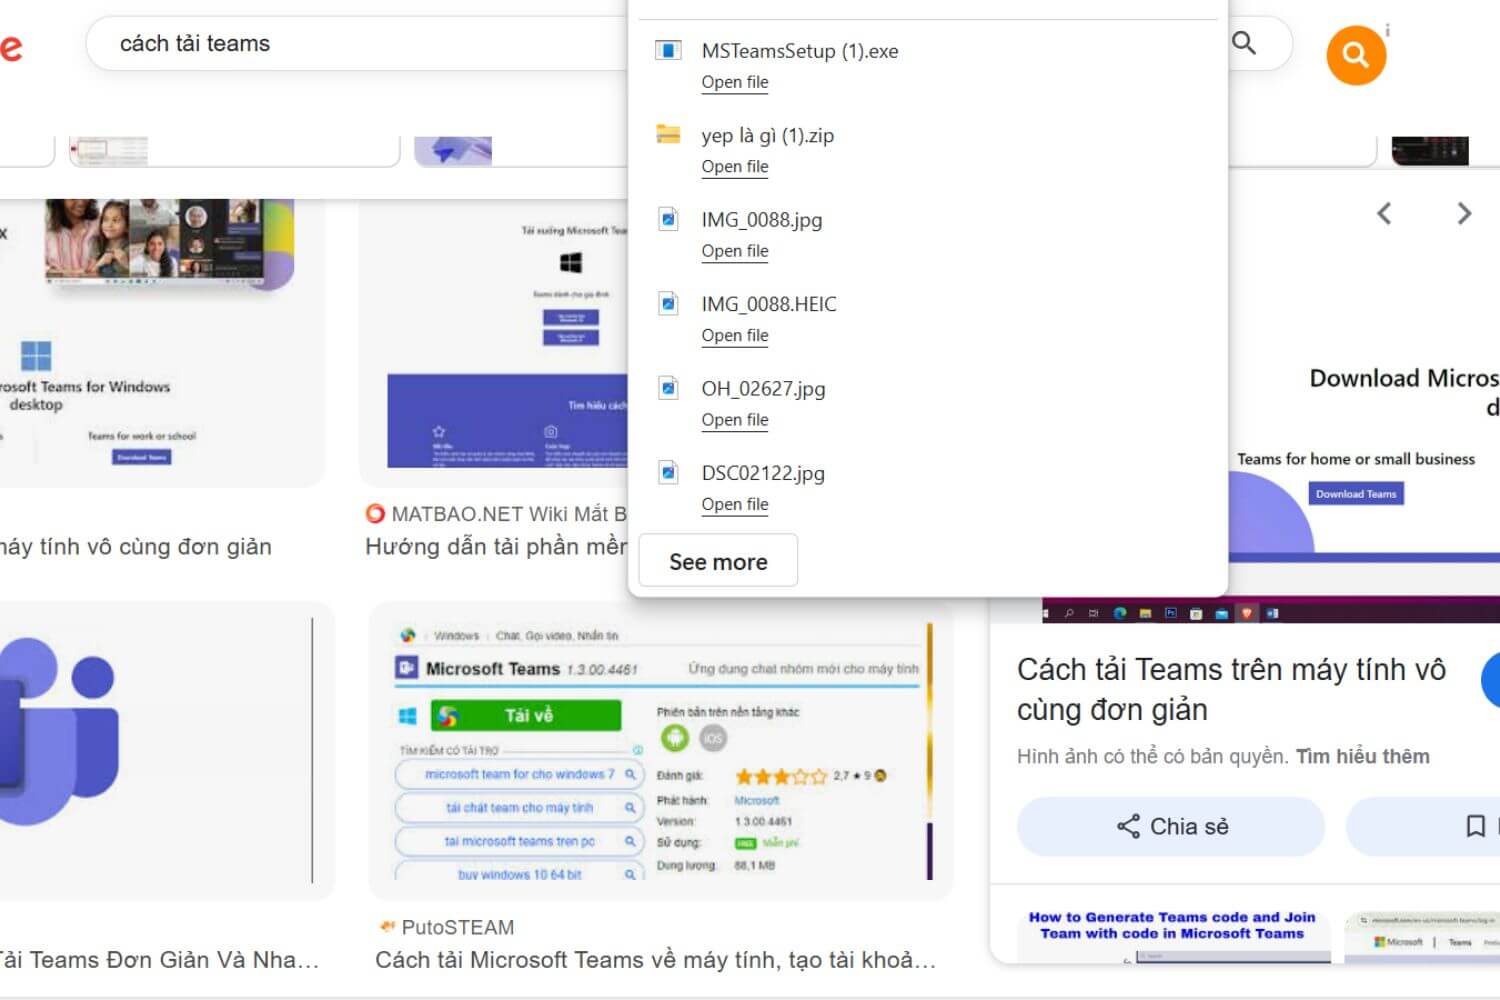This screenshot has height=1000, width=1500.
Task: Open Teams for Windows desktop image result
Action: tap(160, 342)
